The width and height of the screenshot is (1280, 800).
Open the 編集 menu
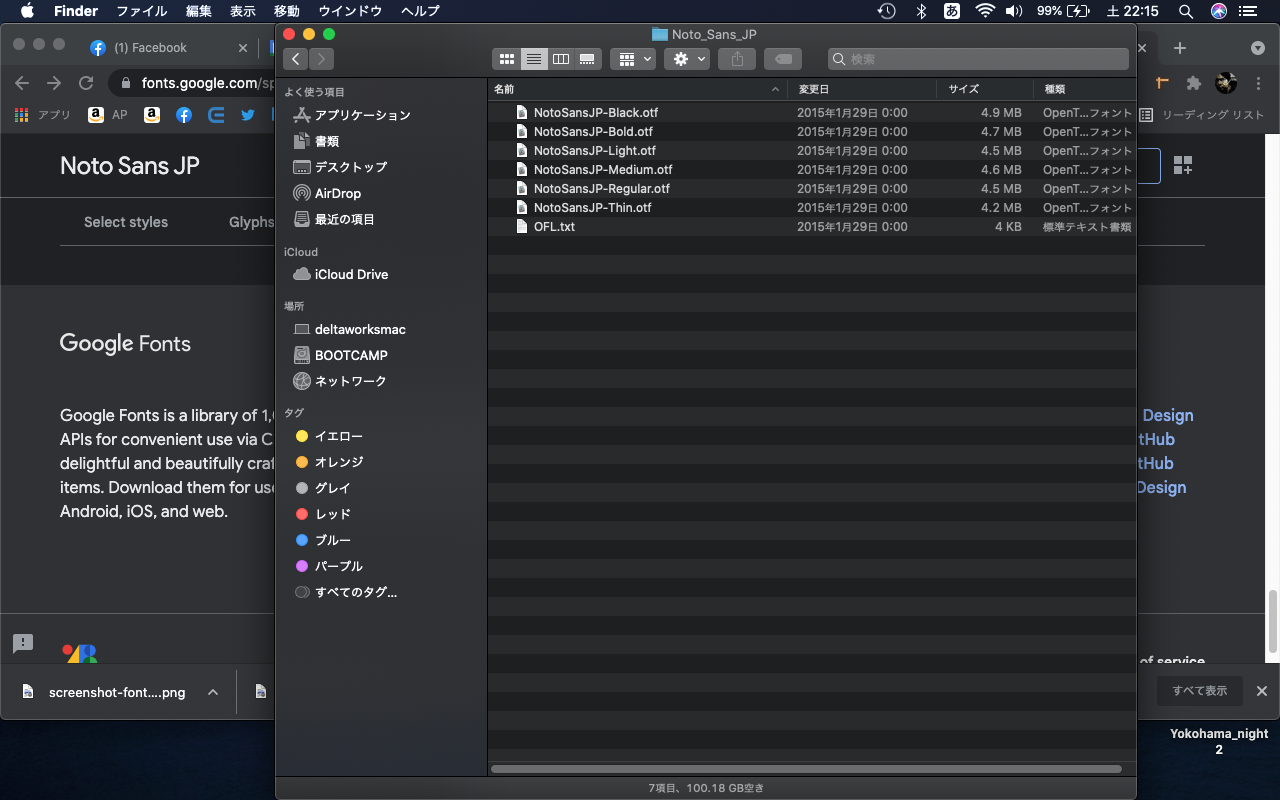199,11
